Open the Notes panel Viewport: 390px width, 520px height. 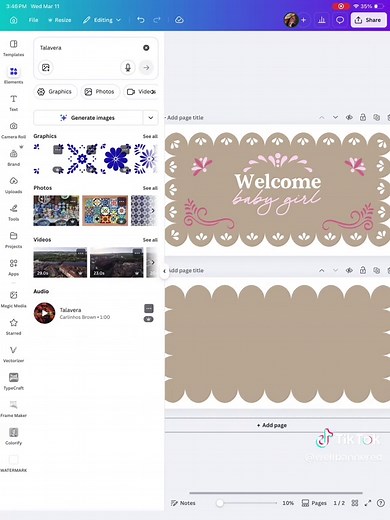[183, 503]
